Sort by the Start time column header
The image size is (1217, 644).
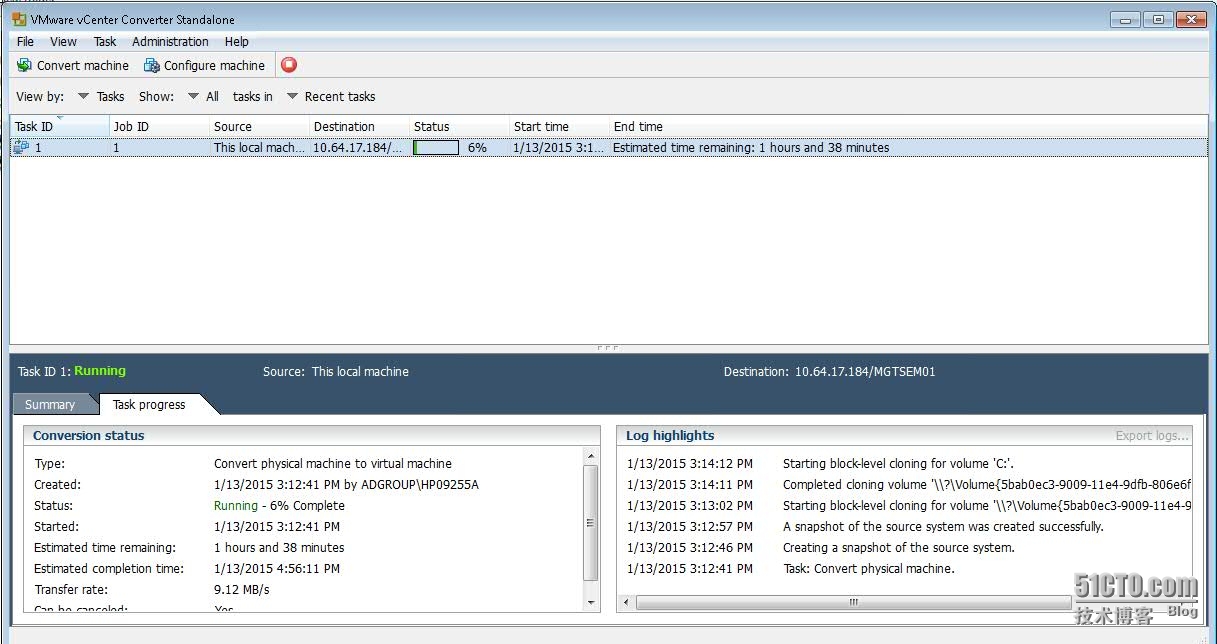pos(559,126)
